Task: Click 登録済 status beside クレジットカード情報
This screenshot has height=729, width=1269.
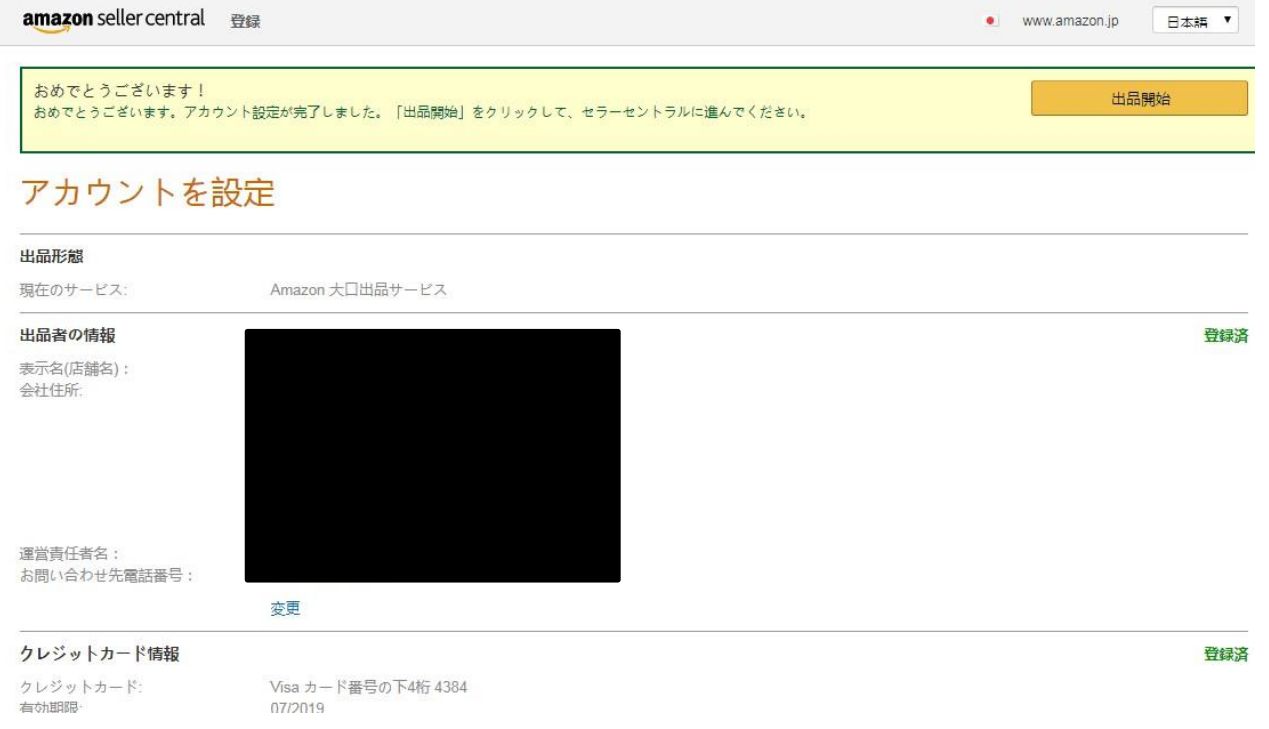Action: pyautogui.click(x=1226, y=655)
